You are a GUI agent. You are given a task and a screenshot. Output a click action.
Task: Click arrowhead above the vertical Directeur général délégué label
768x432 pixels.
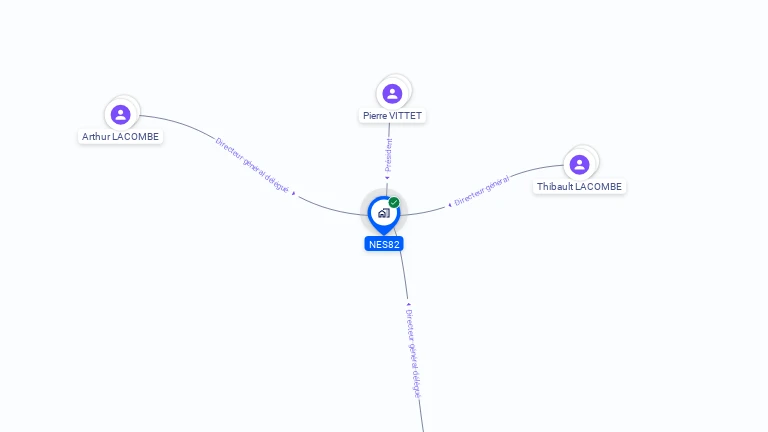[408, 304]
